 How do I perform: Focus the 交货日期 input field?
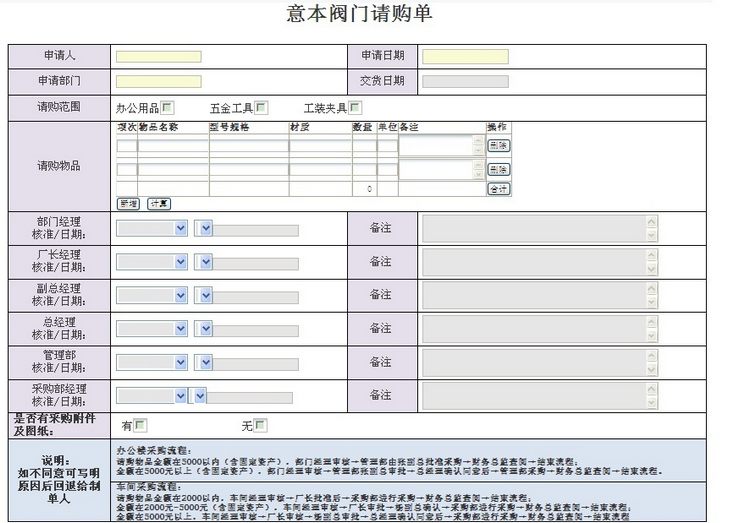[x=465, y=82]
